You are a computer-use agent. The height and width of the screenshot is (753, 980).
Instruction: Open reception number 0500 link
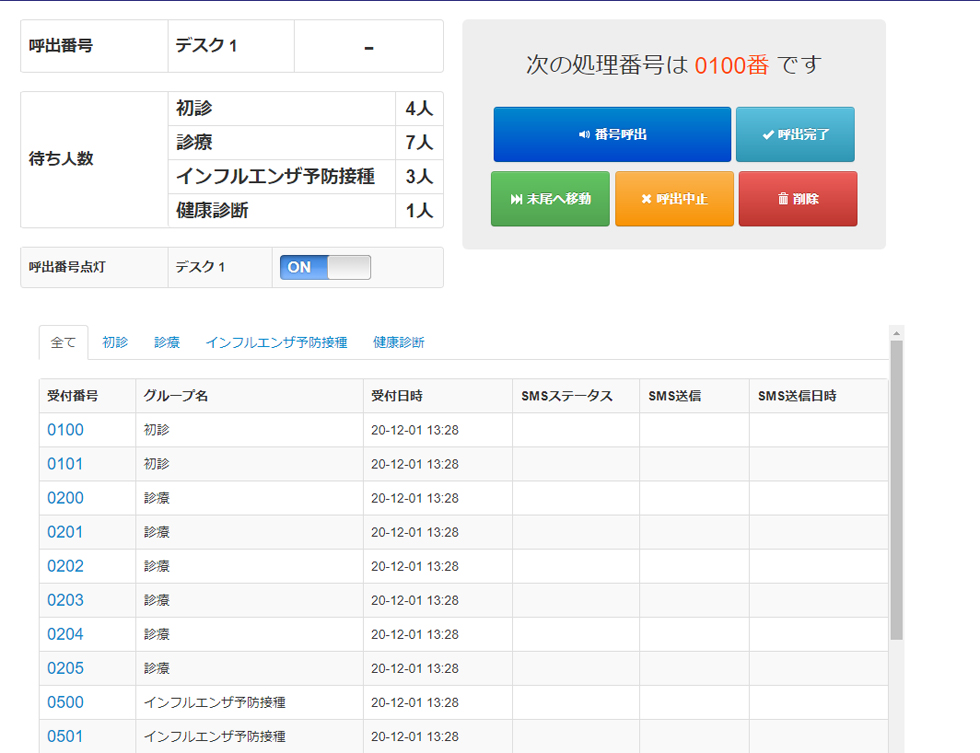coord(66,702)
